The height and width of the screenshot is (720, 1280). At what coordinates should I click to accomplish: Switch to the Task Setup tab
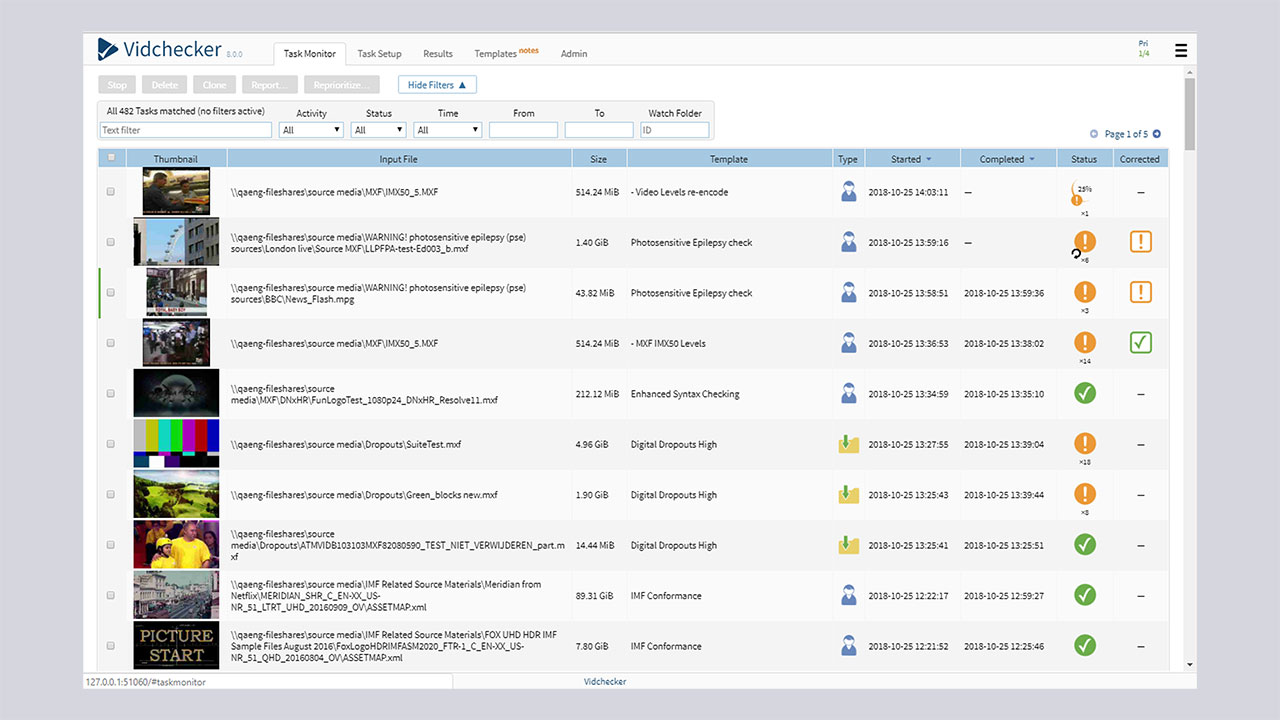coord(379,54)
